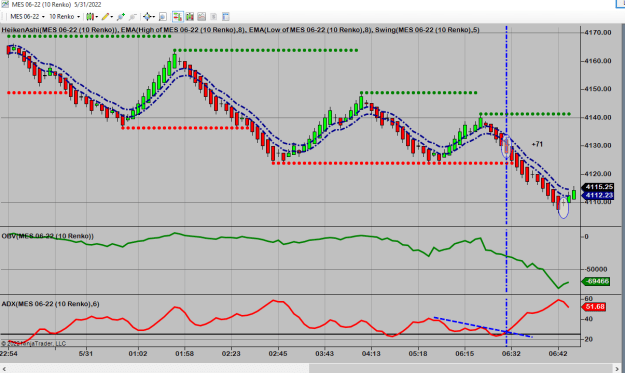The image size is (625, 373).
Task: Show the Data Box via toolbar icon
Action: click(163, 17)
